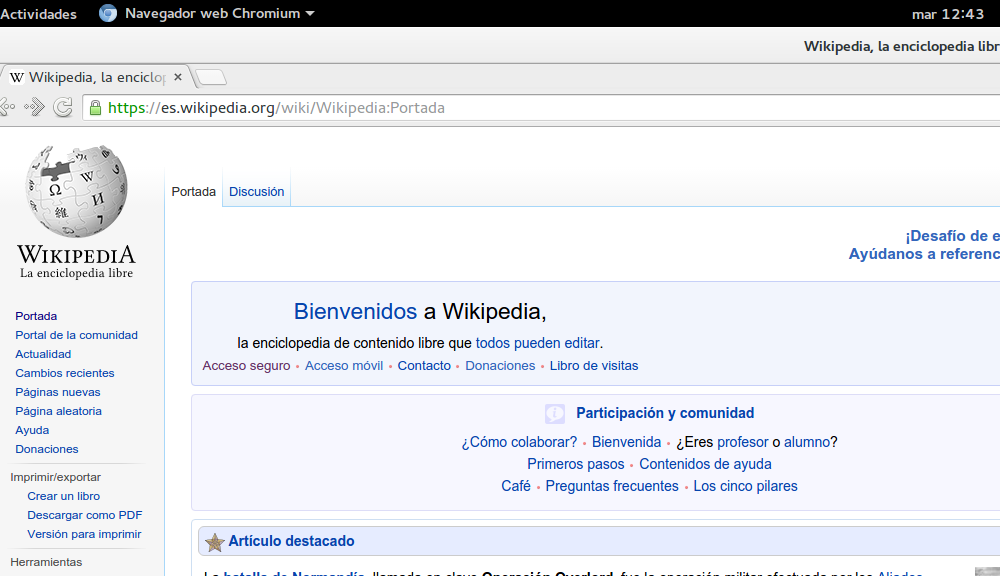Open Portal de la comunidad link
Screen dimensions: 1000x576
pyautogui.click(x=77, y=335)
